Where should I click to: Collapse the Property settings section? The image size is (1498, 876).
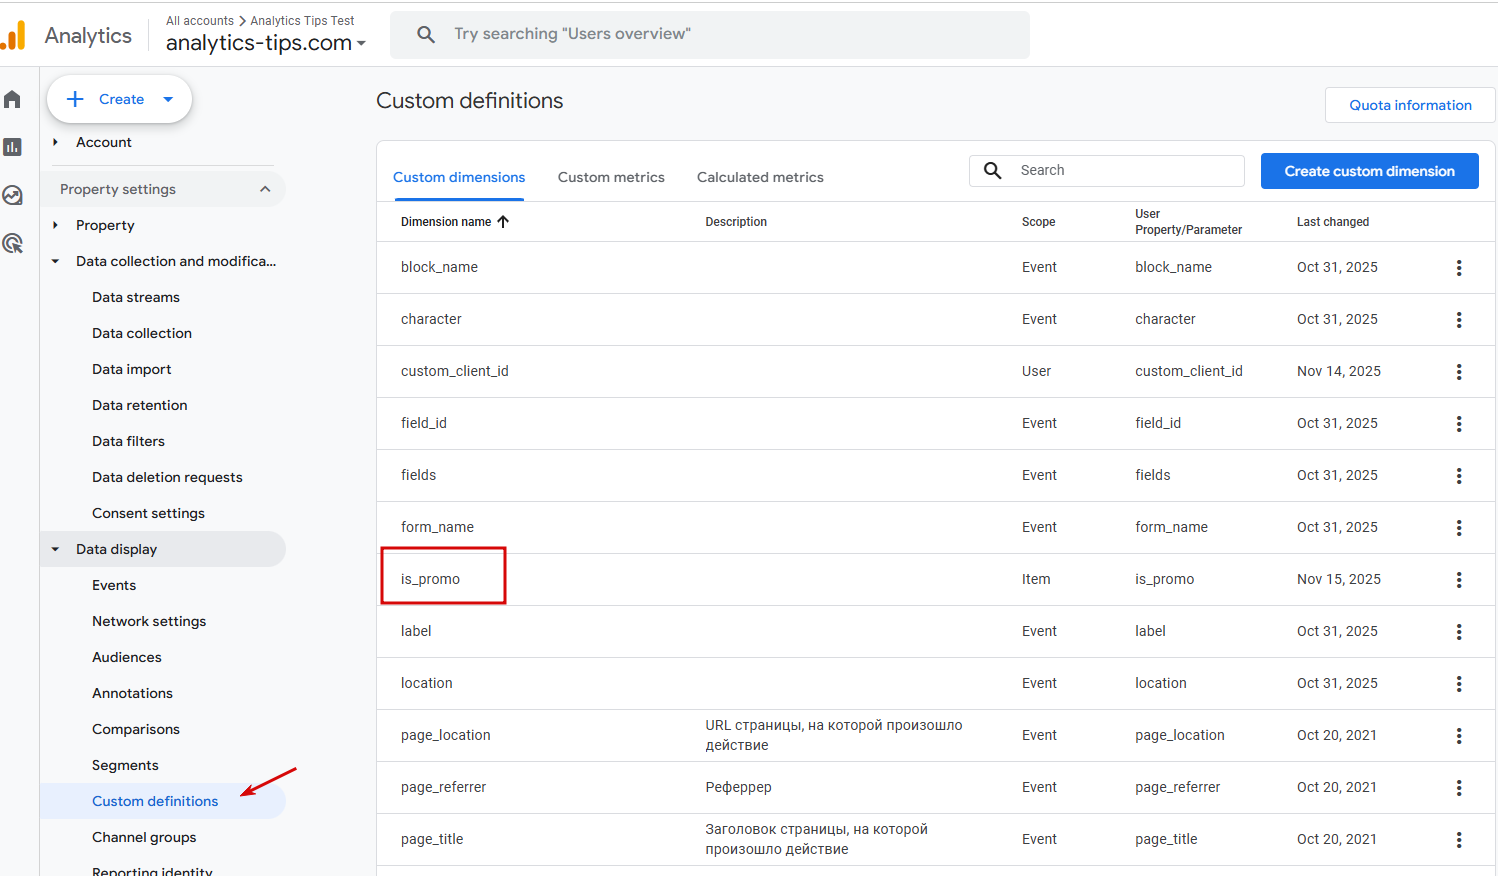(265, 189)
